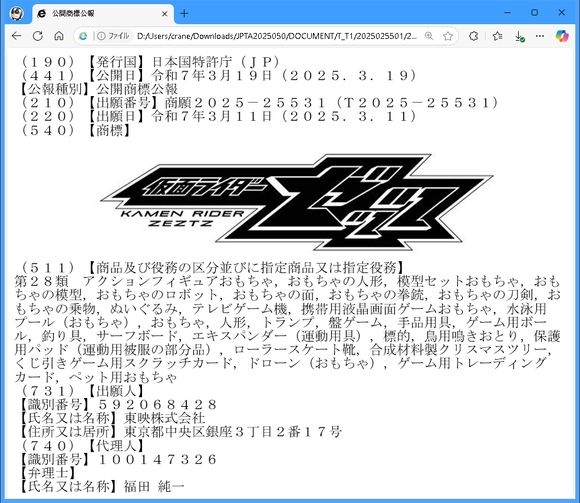The height and width of the screenshot is (503, 580).
Task: Click address 東京都中央区銀座3丁目2番17号
Action: coord(233,432)
